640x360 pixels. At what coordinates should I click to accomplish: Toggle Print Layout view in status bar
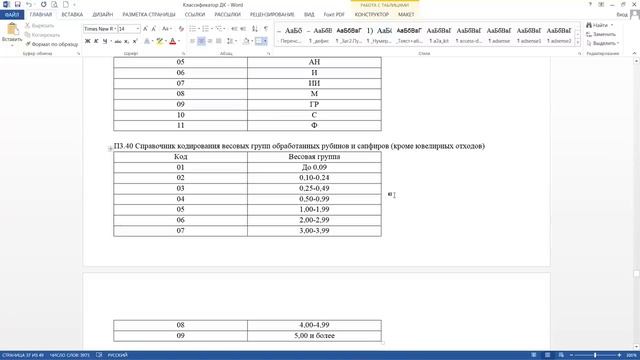coord(547,355)
